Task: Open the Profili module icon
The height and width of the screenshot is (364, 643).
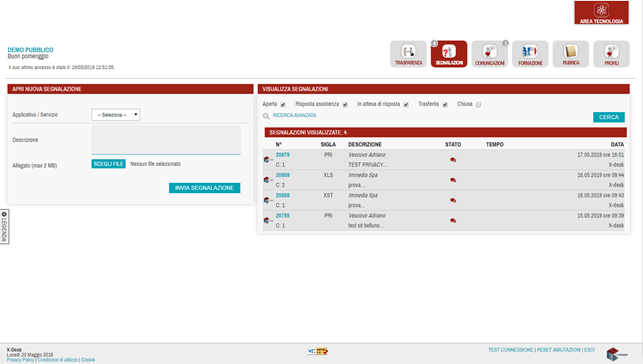Action: 611,54
